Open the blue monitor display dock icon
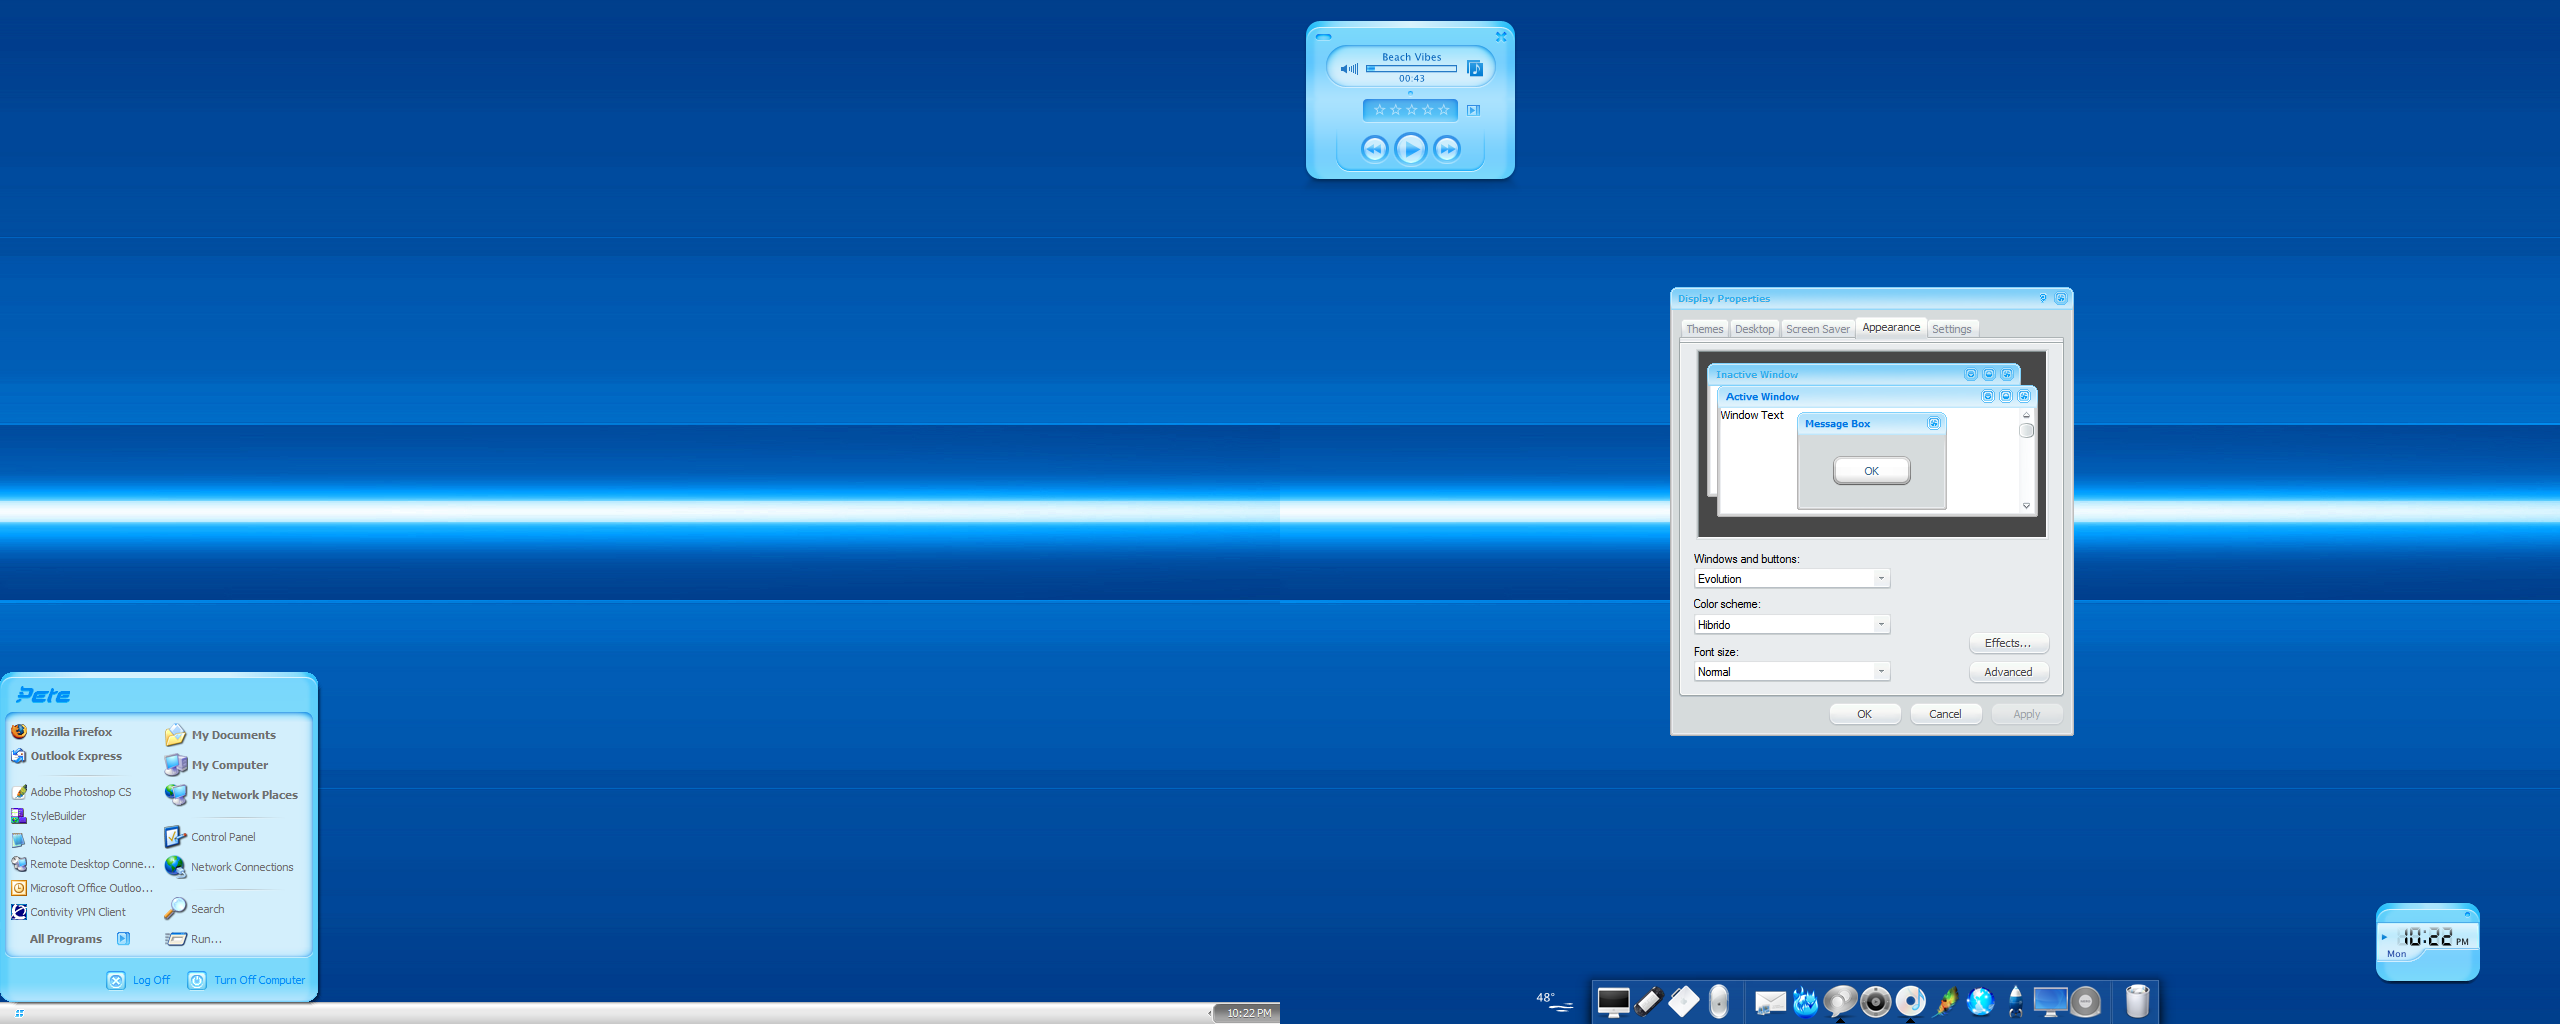 point(2050,1002)
